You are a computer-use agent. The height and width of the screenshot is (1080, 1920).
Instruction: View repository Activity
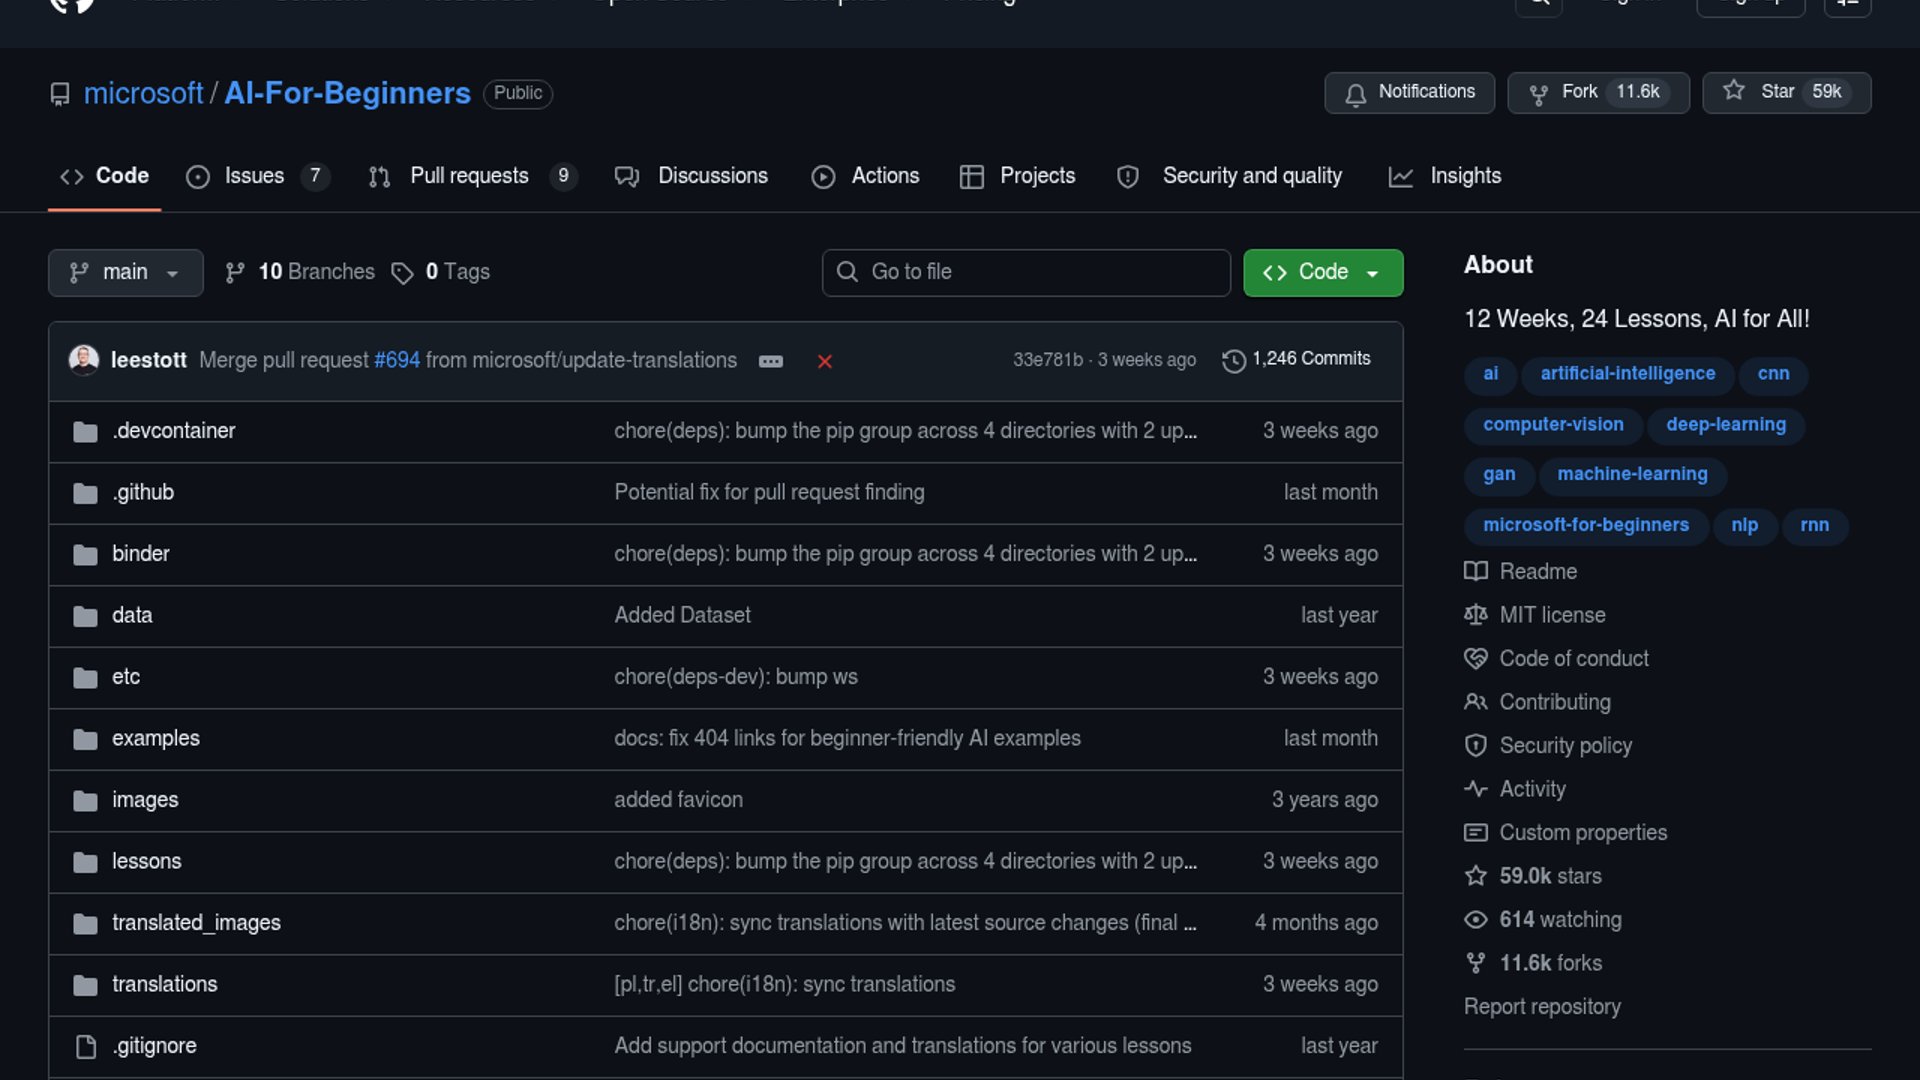(1515, 790)
